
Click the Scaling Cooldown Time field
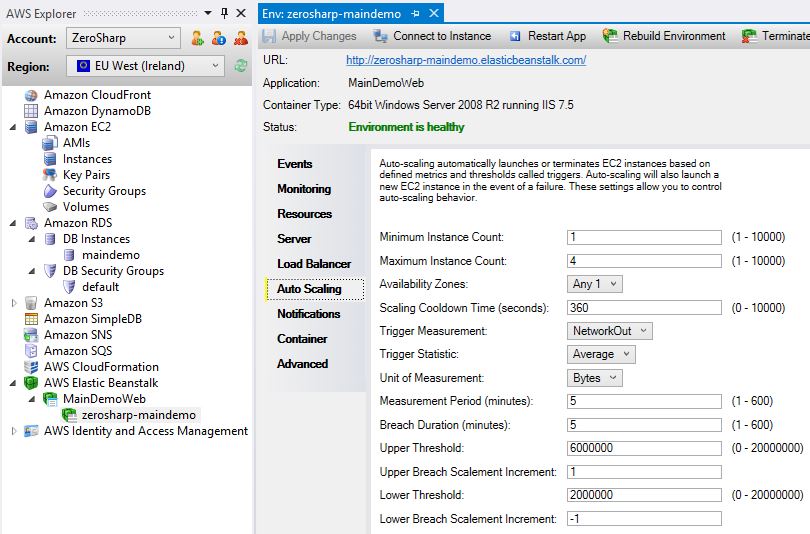point(644,308)
